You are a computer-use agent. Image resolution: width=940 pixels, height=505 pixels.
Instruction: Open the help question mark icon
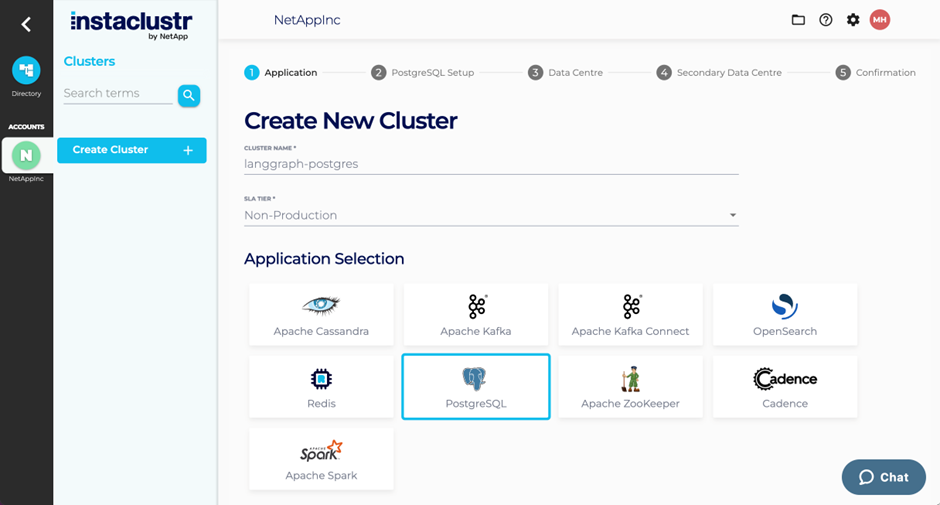(825, 20)
